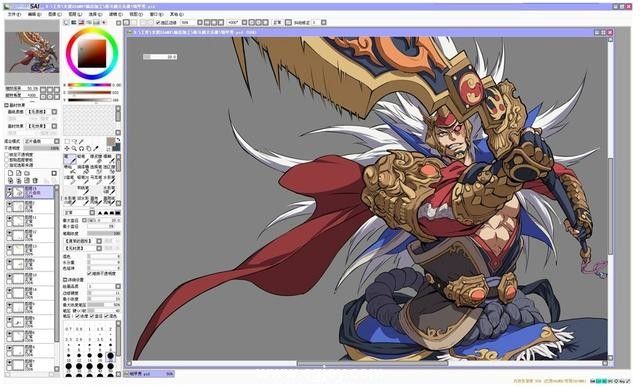Collapse the paint effect section

tap(7, 105)
